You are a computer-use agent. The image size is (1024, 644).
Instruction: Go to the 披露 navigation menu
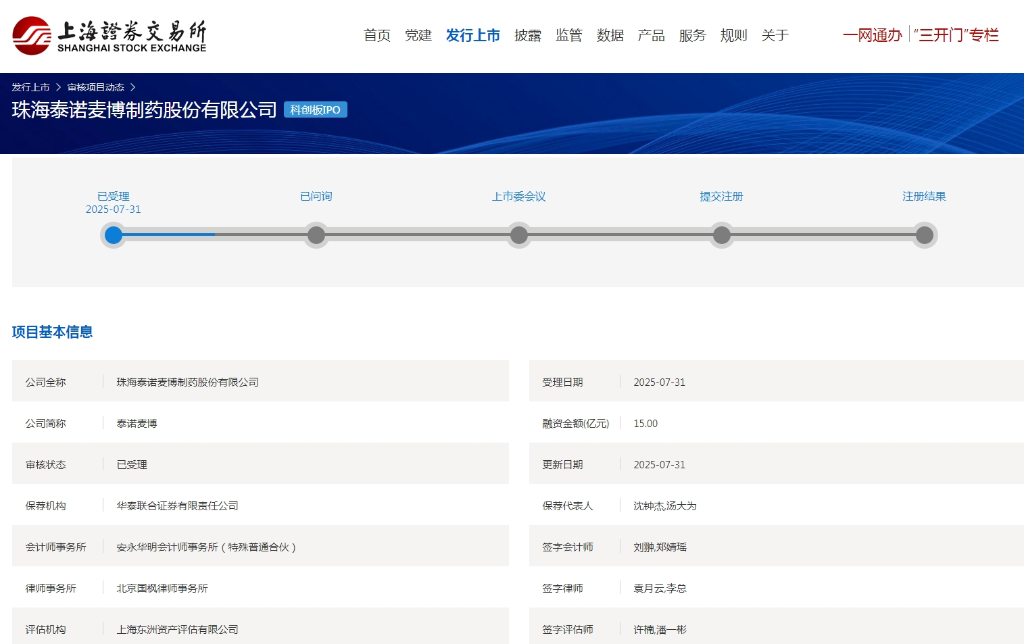click(528, 35)
